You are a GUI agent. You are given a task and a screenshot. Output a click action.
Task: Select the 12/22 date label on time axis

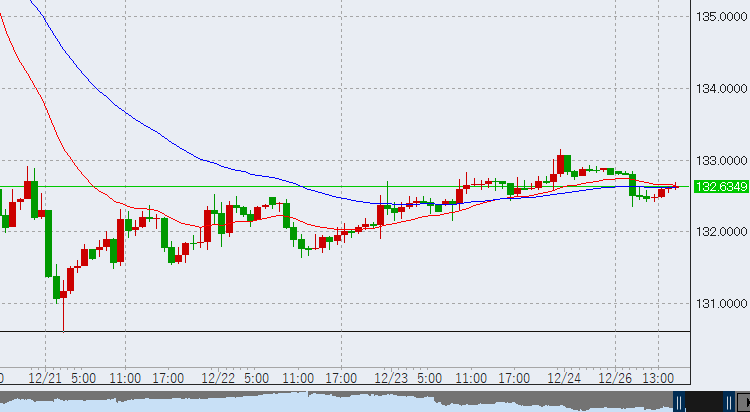[218, 378]
